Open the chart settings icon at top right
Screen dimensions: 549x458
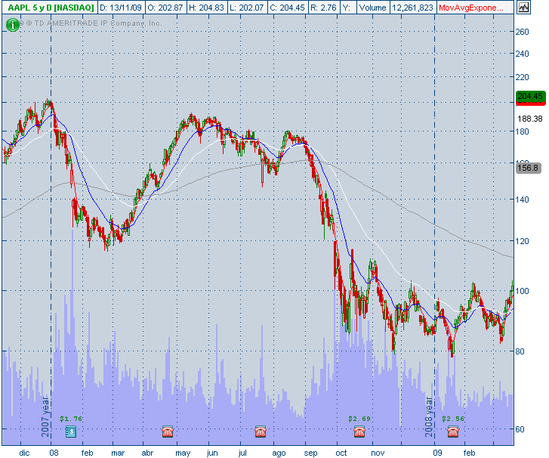pyautogui.click(x=523, y=7)
